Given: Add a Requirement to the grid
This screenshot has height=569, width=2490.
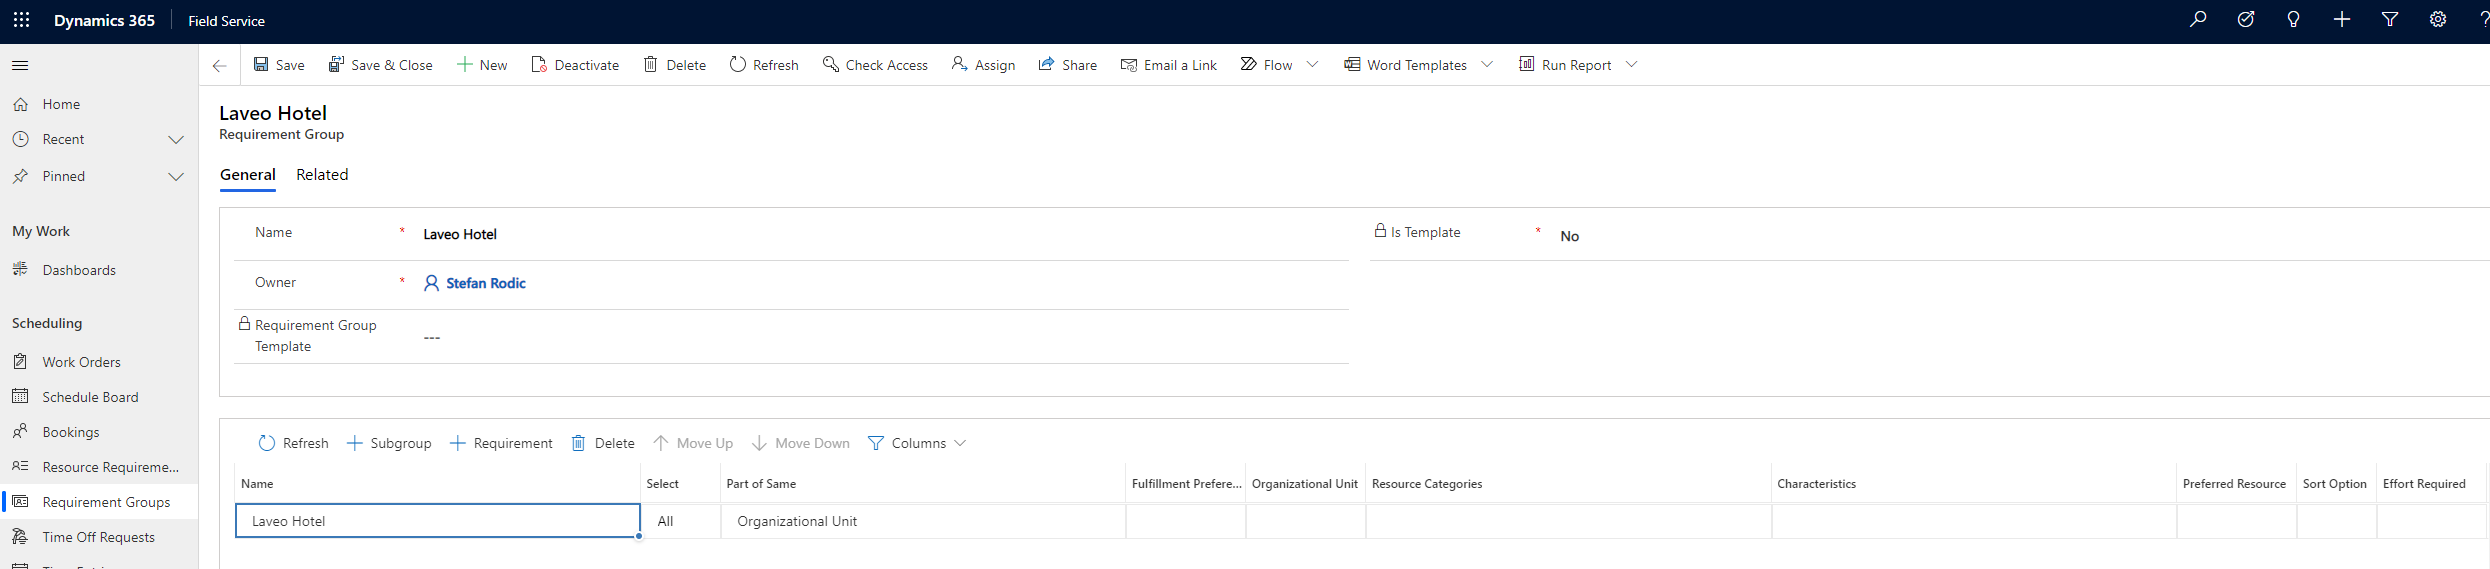Looking at the screenshot, I should [500, 443].
